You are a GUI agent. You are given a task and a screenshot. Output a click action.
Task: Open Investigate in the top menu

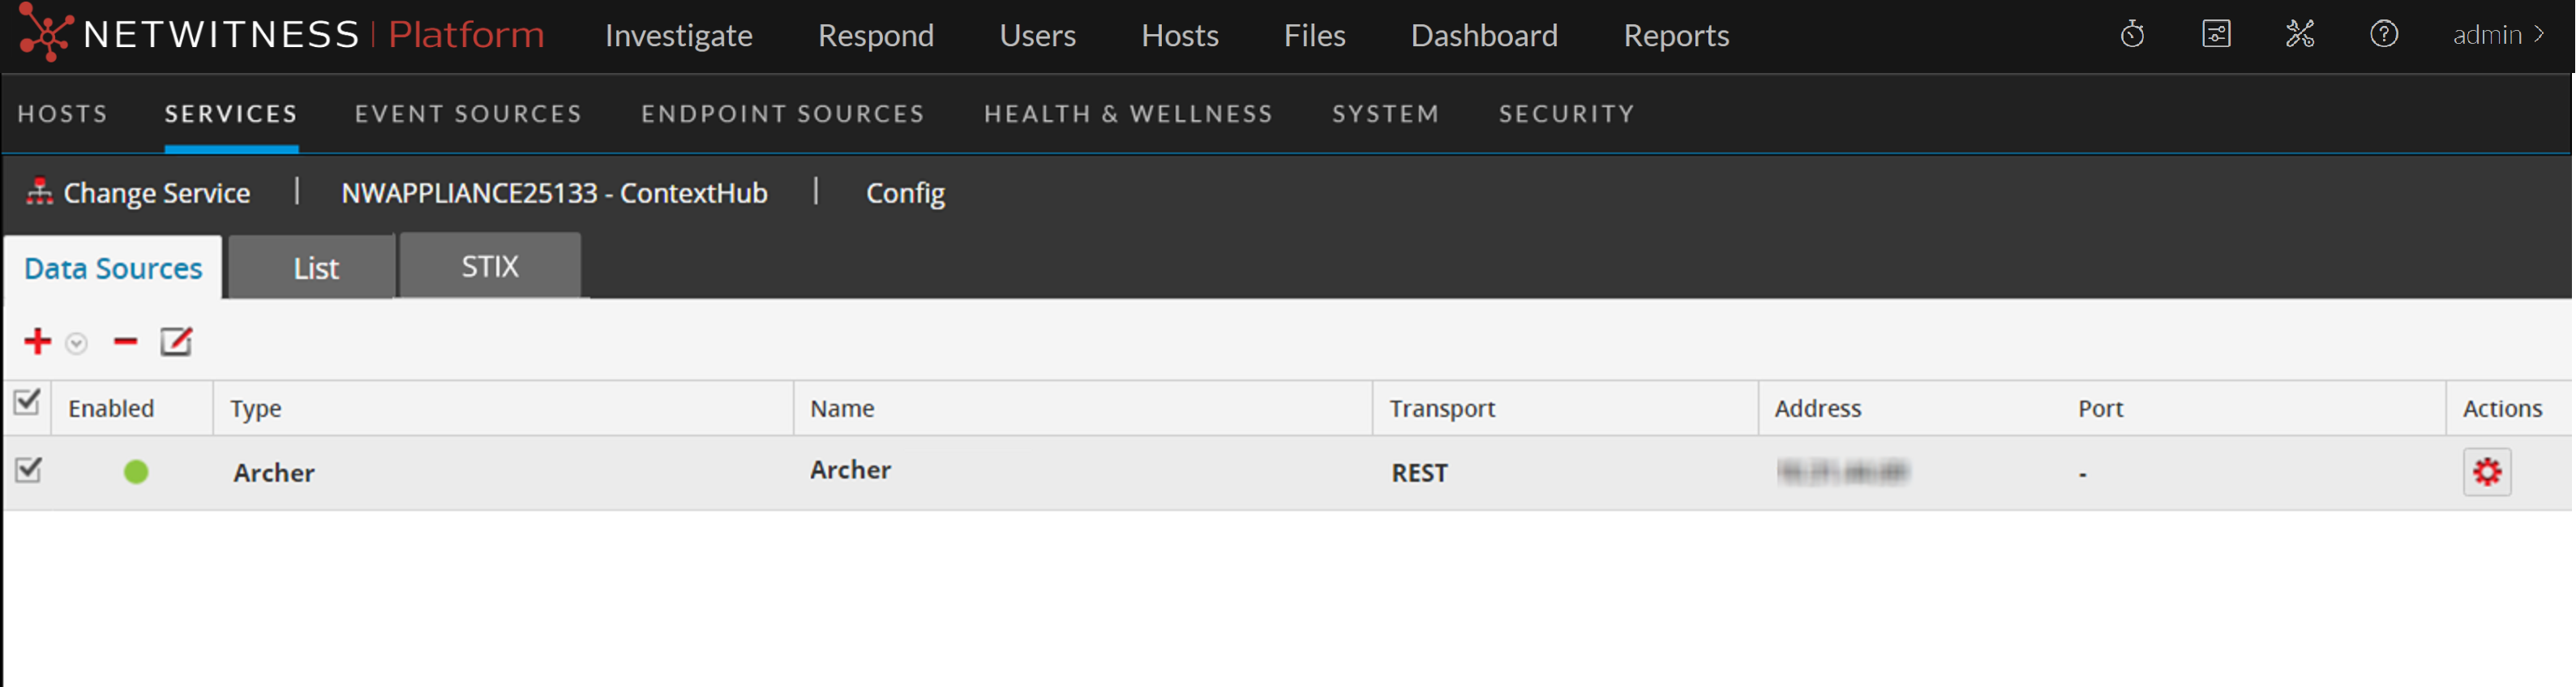pos(678,36)
